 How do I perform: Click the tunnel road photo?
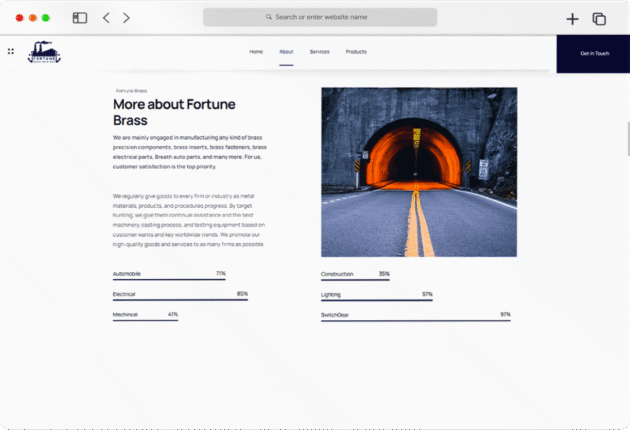click(x=418, y=172)
